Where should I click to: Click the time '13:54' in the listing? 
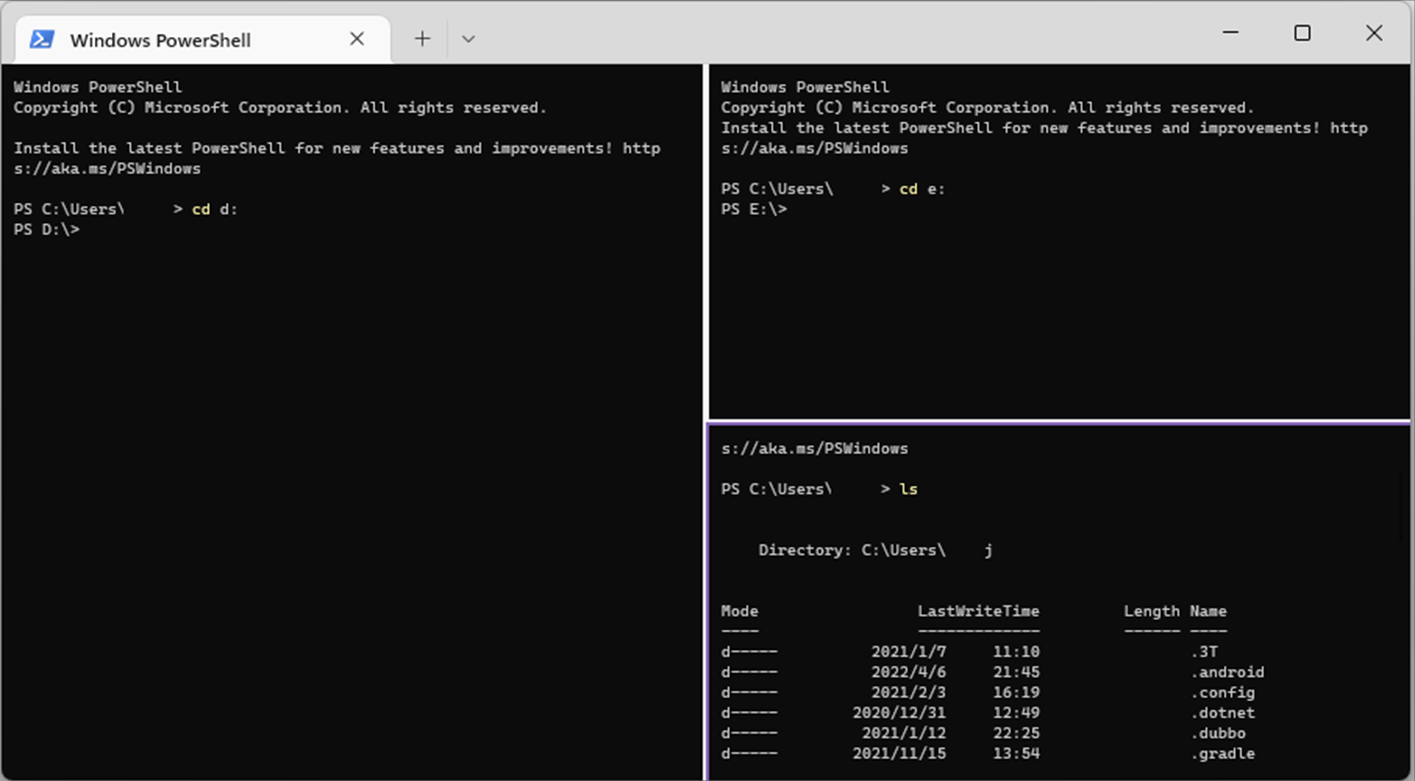pyautogui.click(x=1016, y=753)
